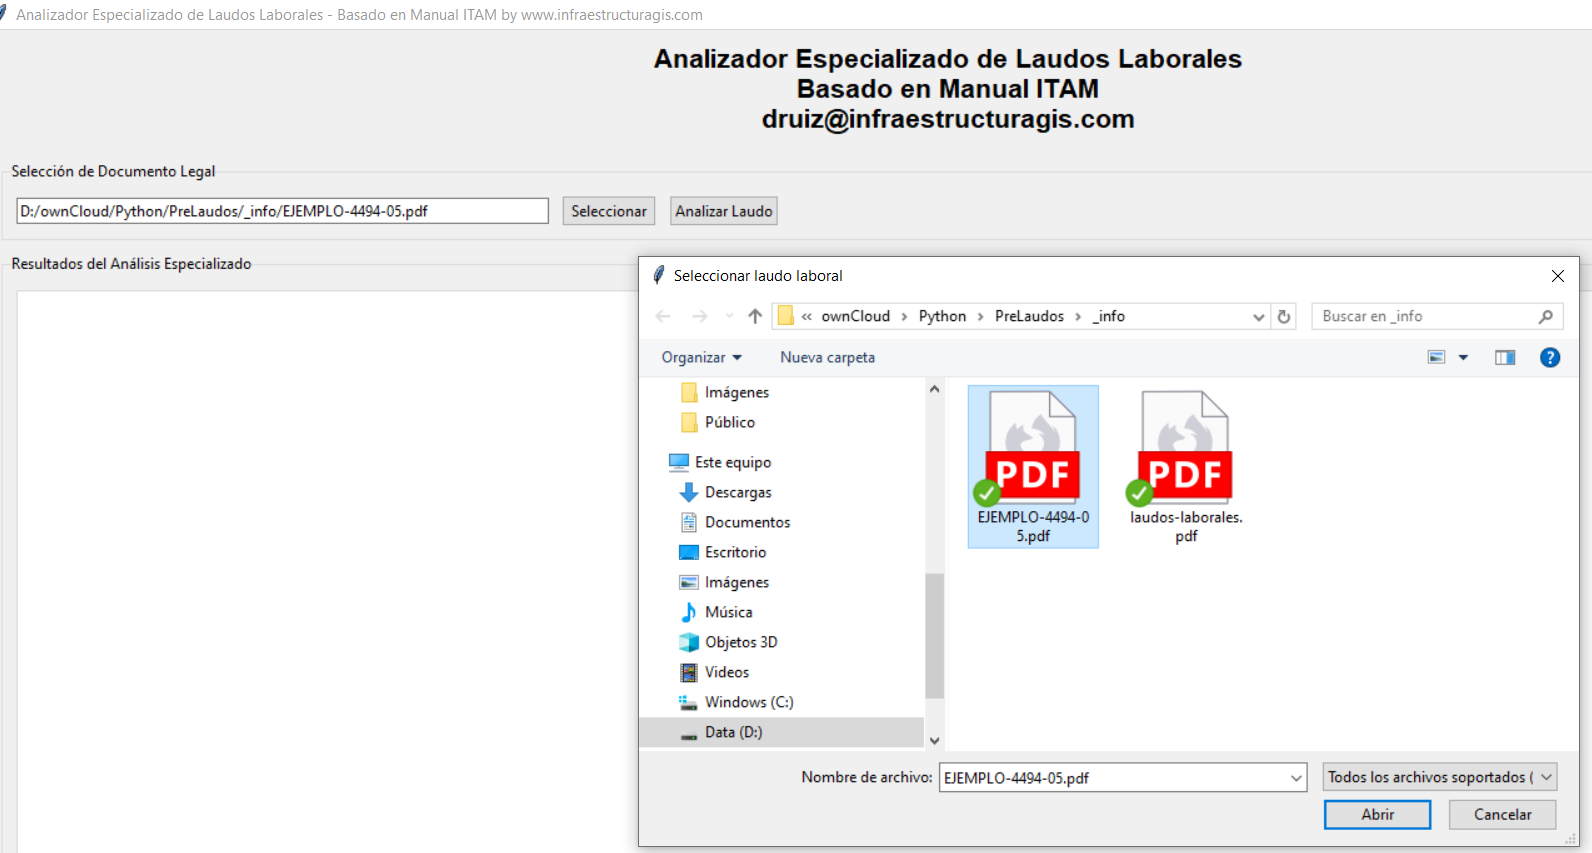Open the Descargas folder in sidebar
The image size is (1592, 853).
click(738, 492)
